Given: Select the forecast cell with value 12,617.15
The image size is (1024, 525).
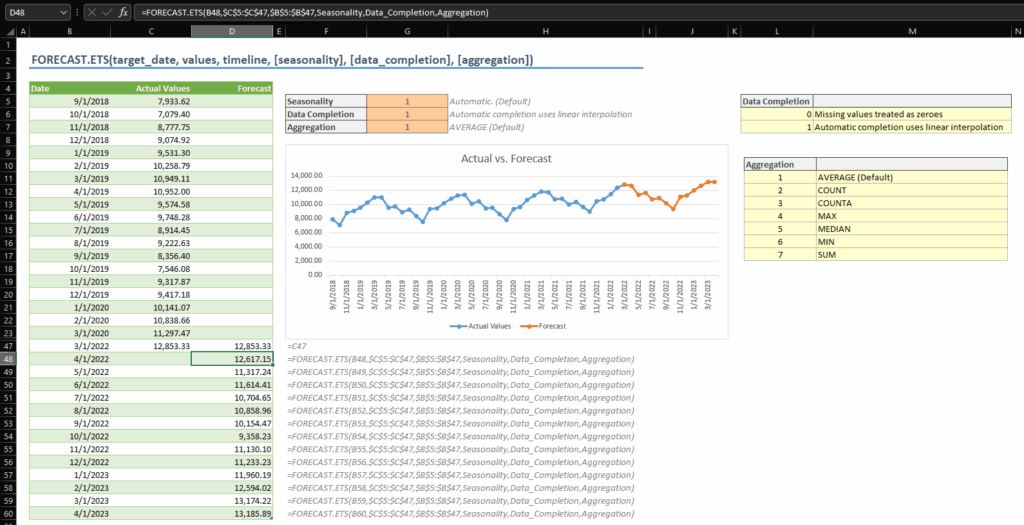Looking at the screenshot, I should (x=233, y=358).
